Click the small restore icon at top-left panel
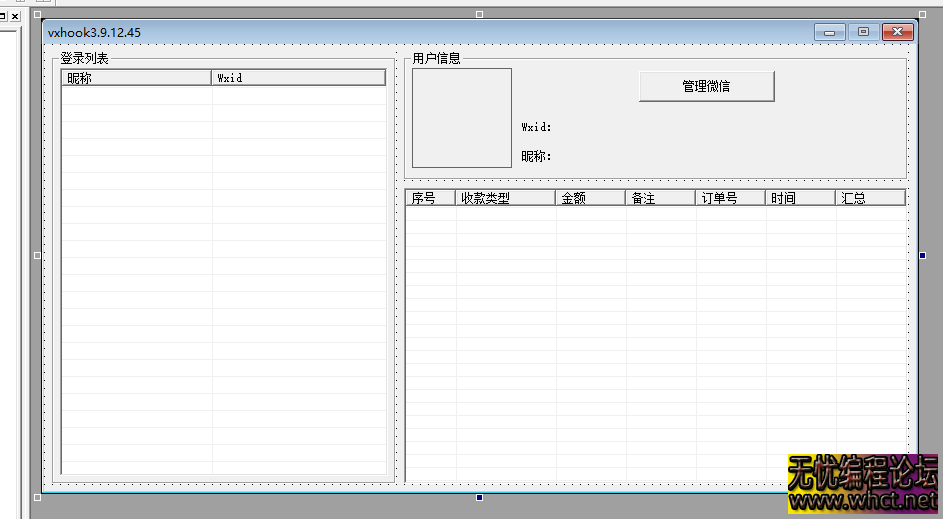The height and width of the screenshot is (519, 943). [x=3, y=17]
